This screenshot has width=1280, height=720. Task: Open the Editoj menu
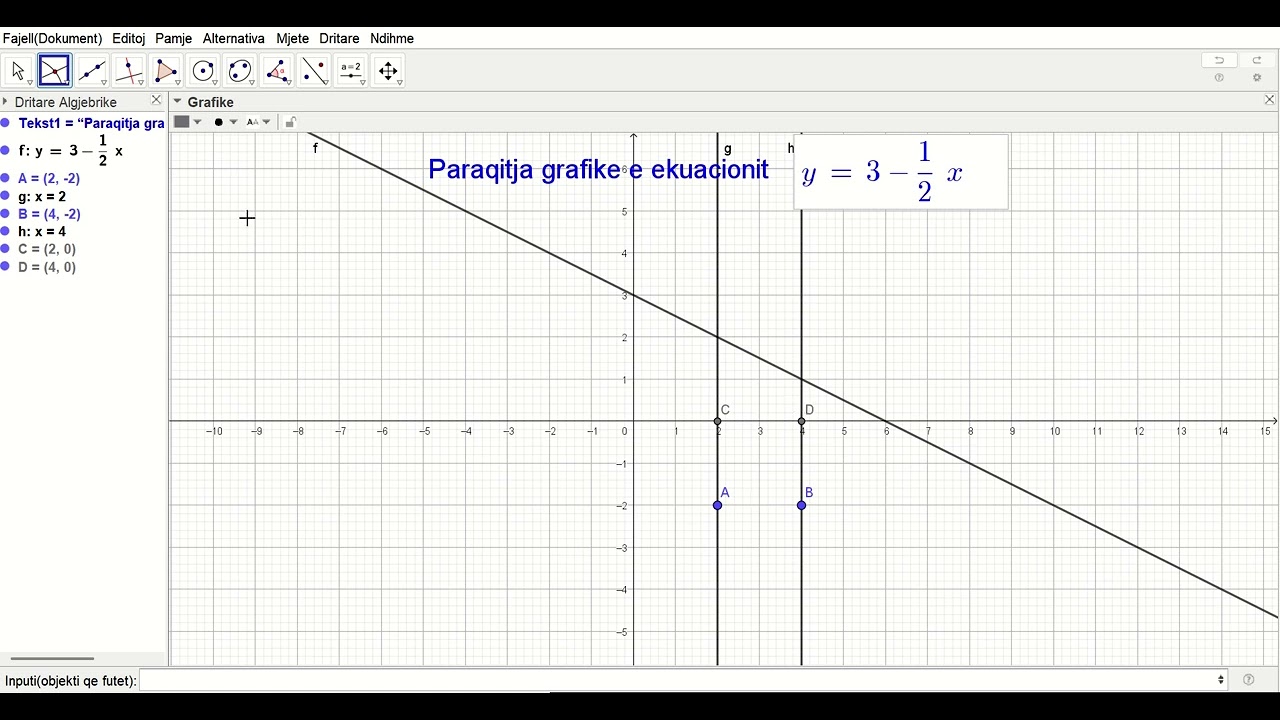tap(129, 38)
